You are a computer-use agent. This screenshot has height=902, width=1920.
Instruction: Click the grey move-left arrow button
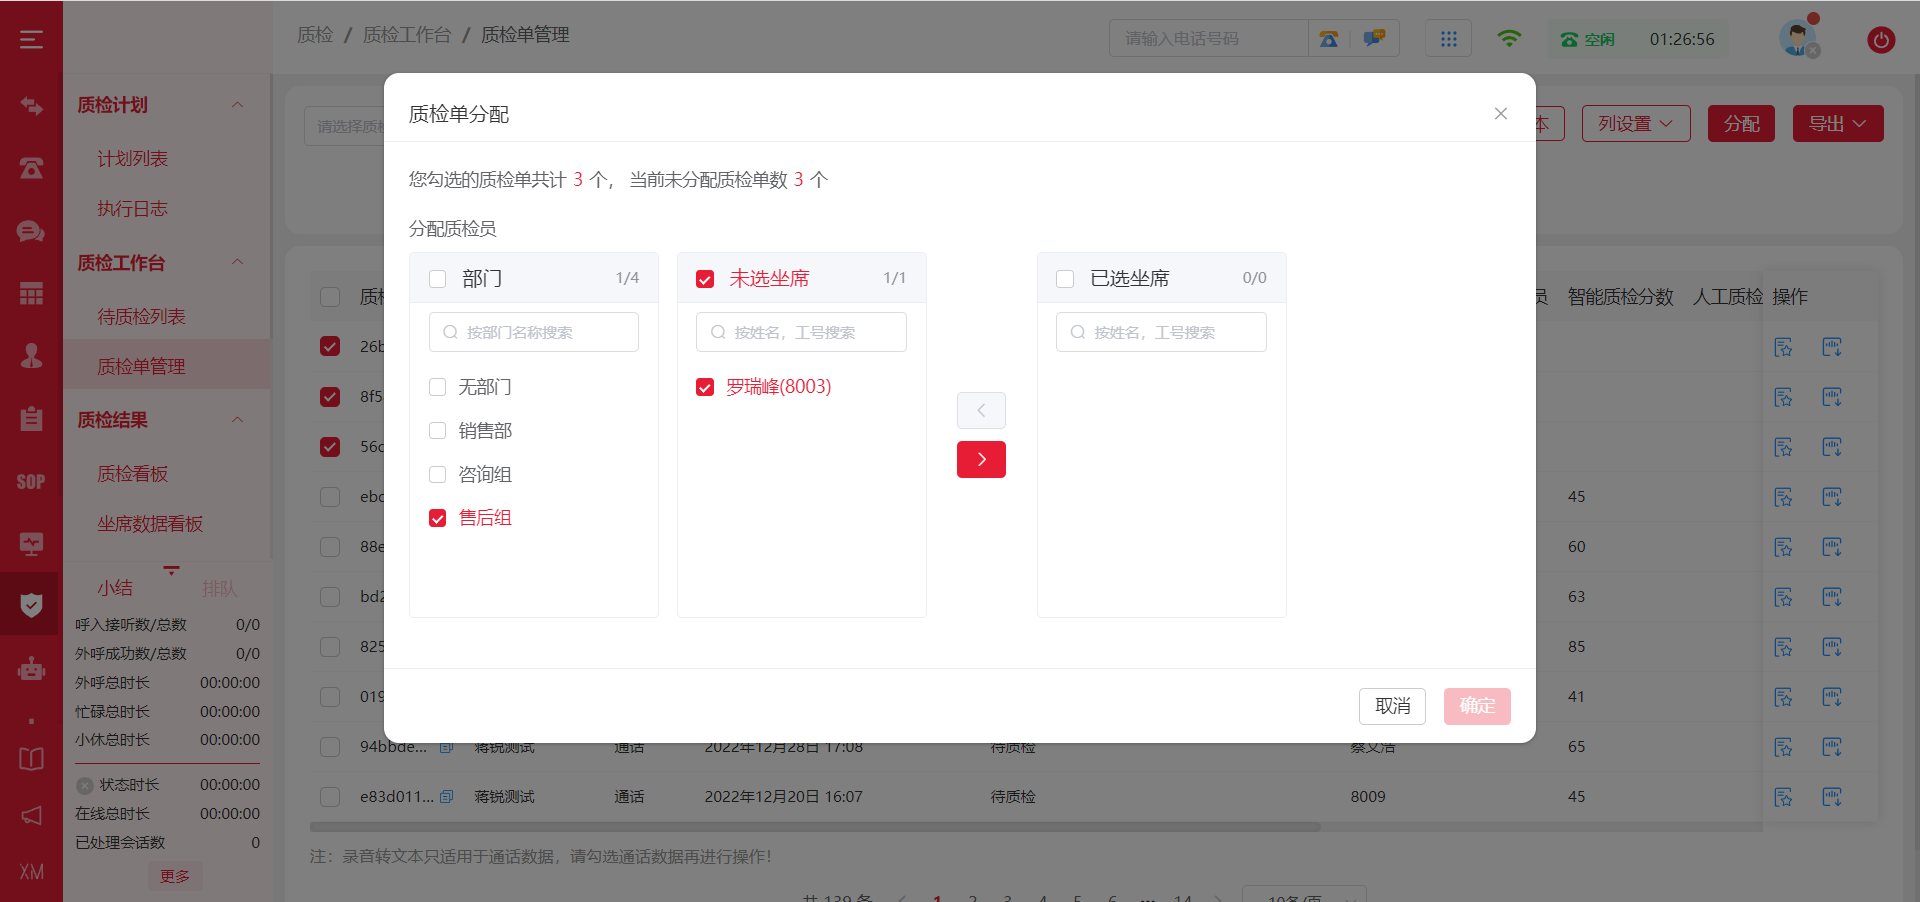(981, 410)
